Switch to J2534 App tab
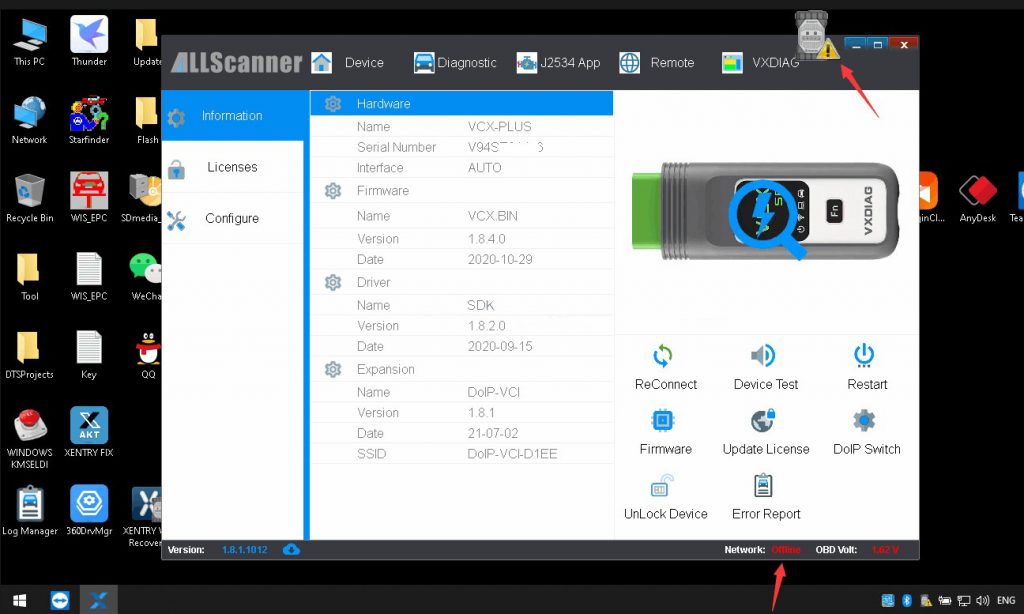Screen dimensions: 1024x614 point(558,63)
